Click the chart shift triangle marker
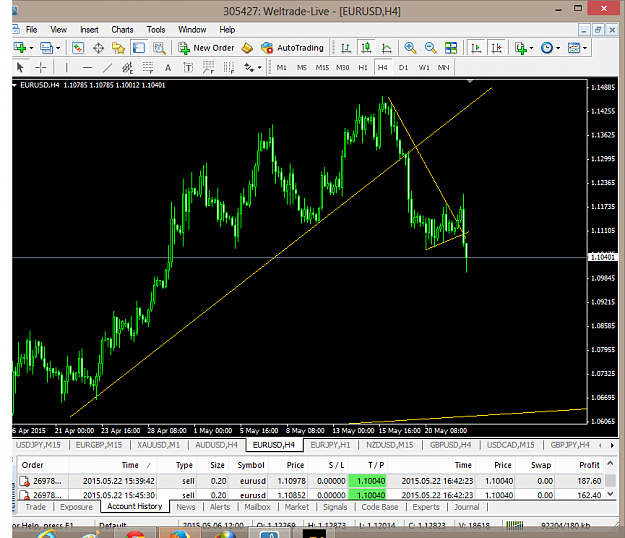 (x=470, y=81)
